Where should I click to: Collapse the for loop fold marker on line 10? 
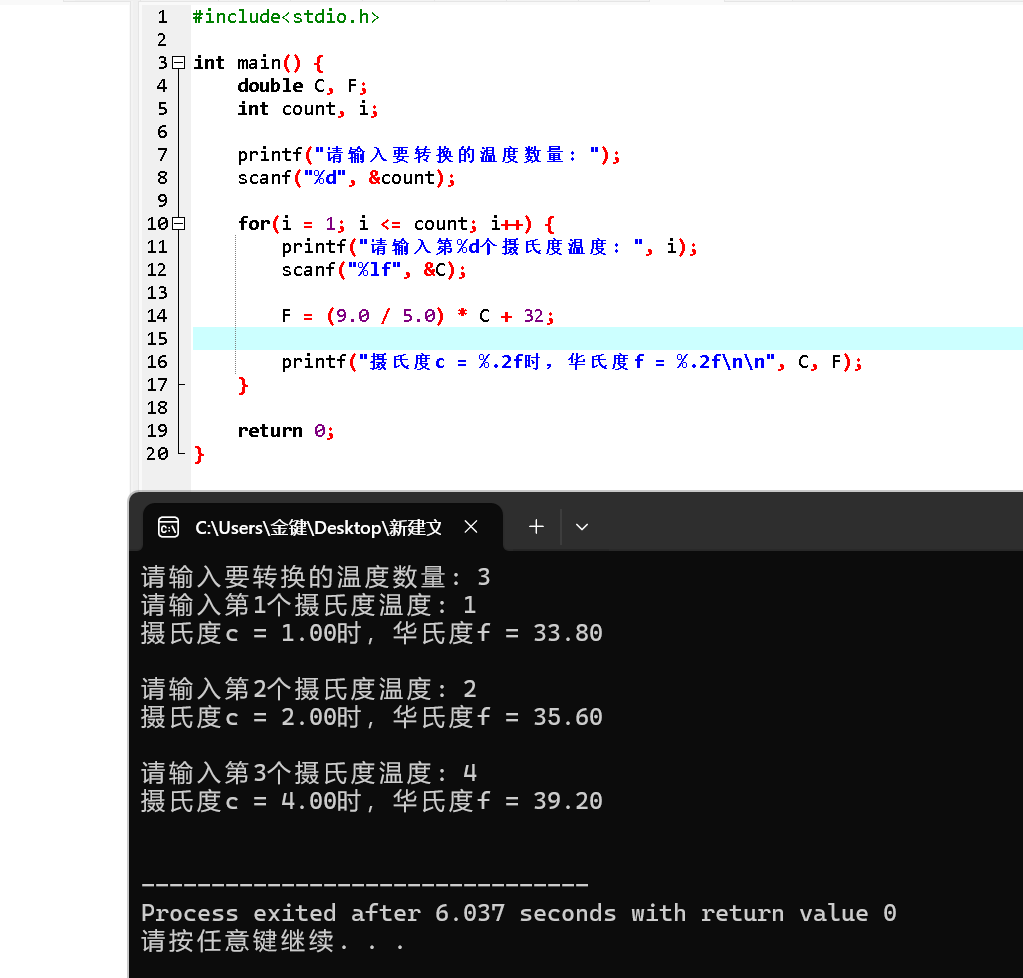coord(179,224)
